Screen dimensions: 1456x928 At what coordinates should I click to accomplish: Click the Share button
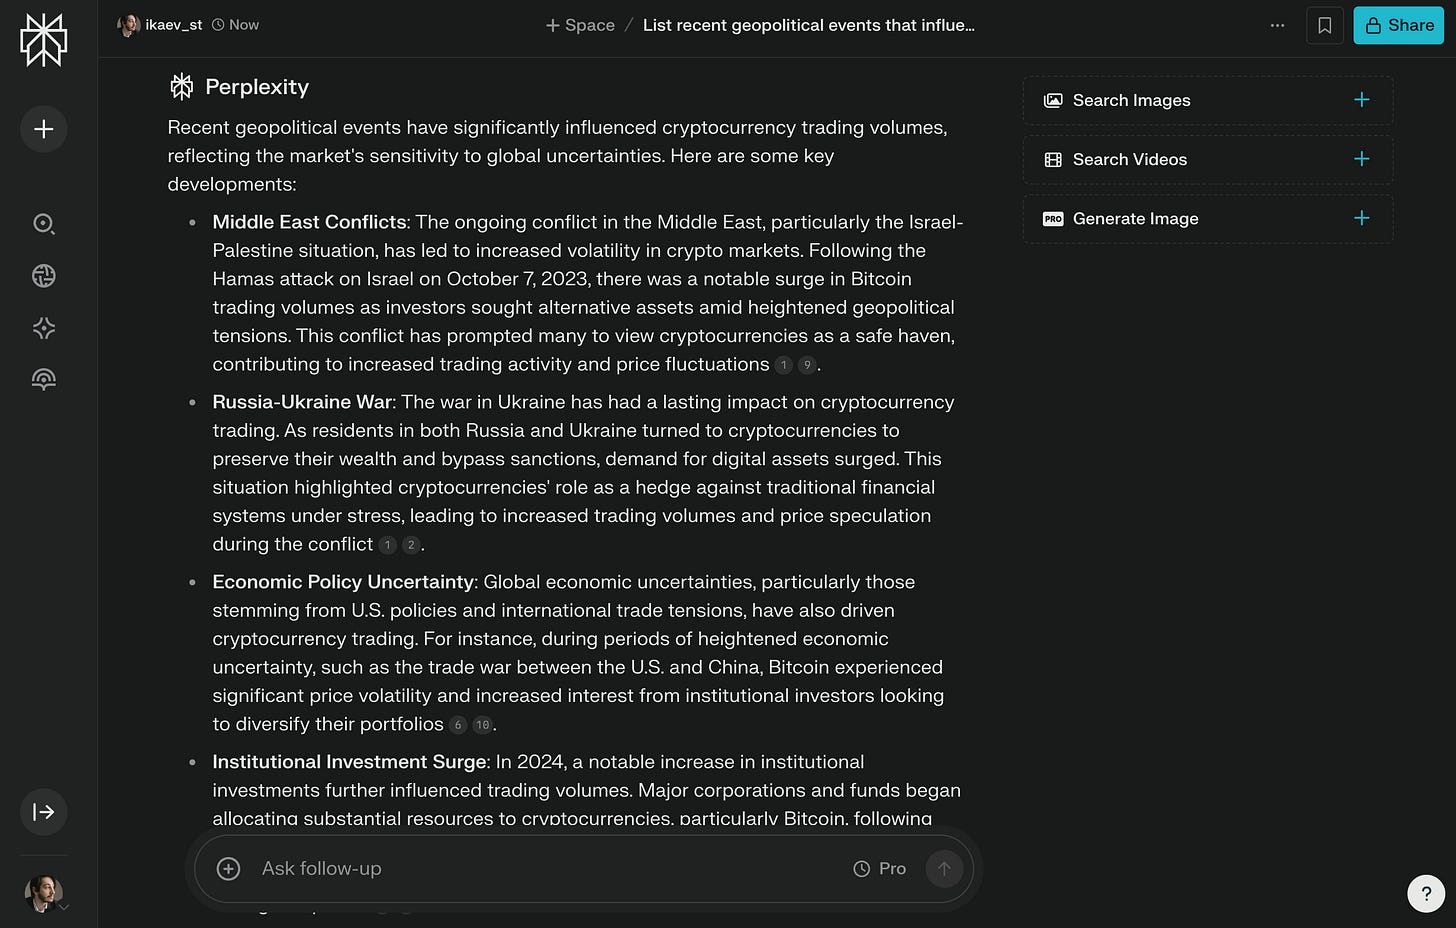point(1399,25)
